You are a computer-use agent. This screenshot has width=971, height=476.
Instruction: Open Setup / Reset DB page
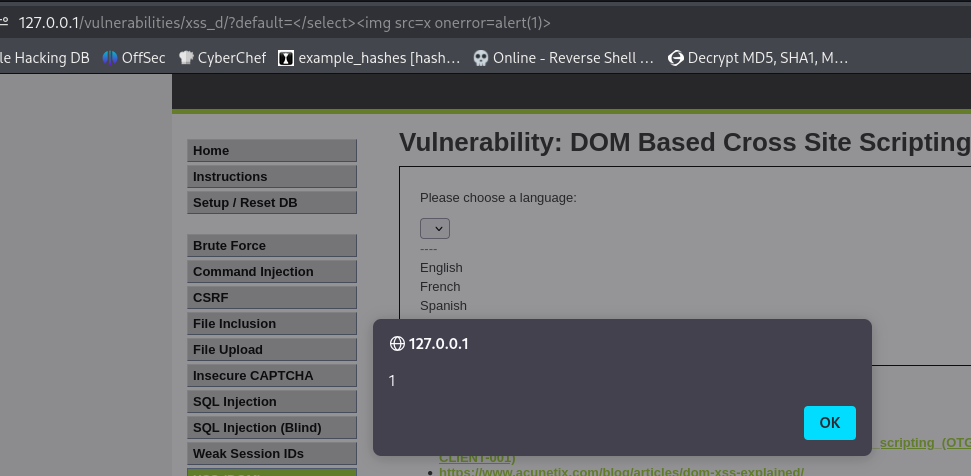point(271,203)
